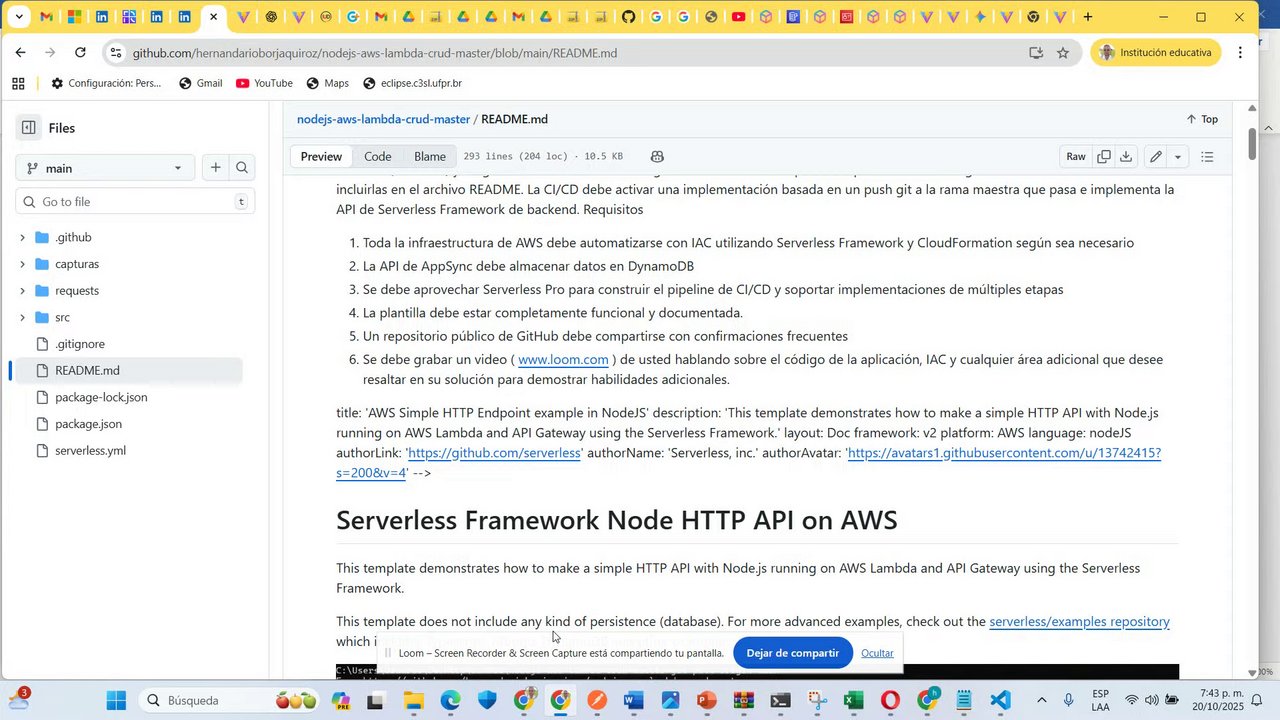Open the YouTube bookmark

coord(264,84)
